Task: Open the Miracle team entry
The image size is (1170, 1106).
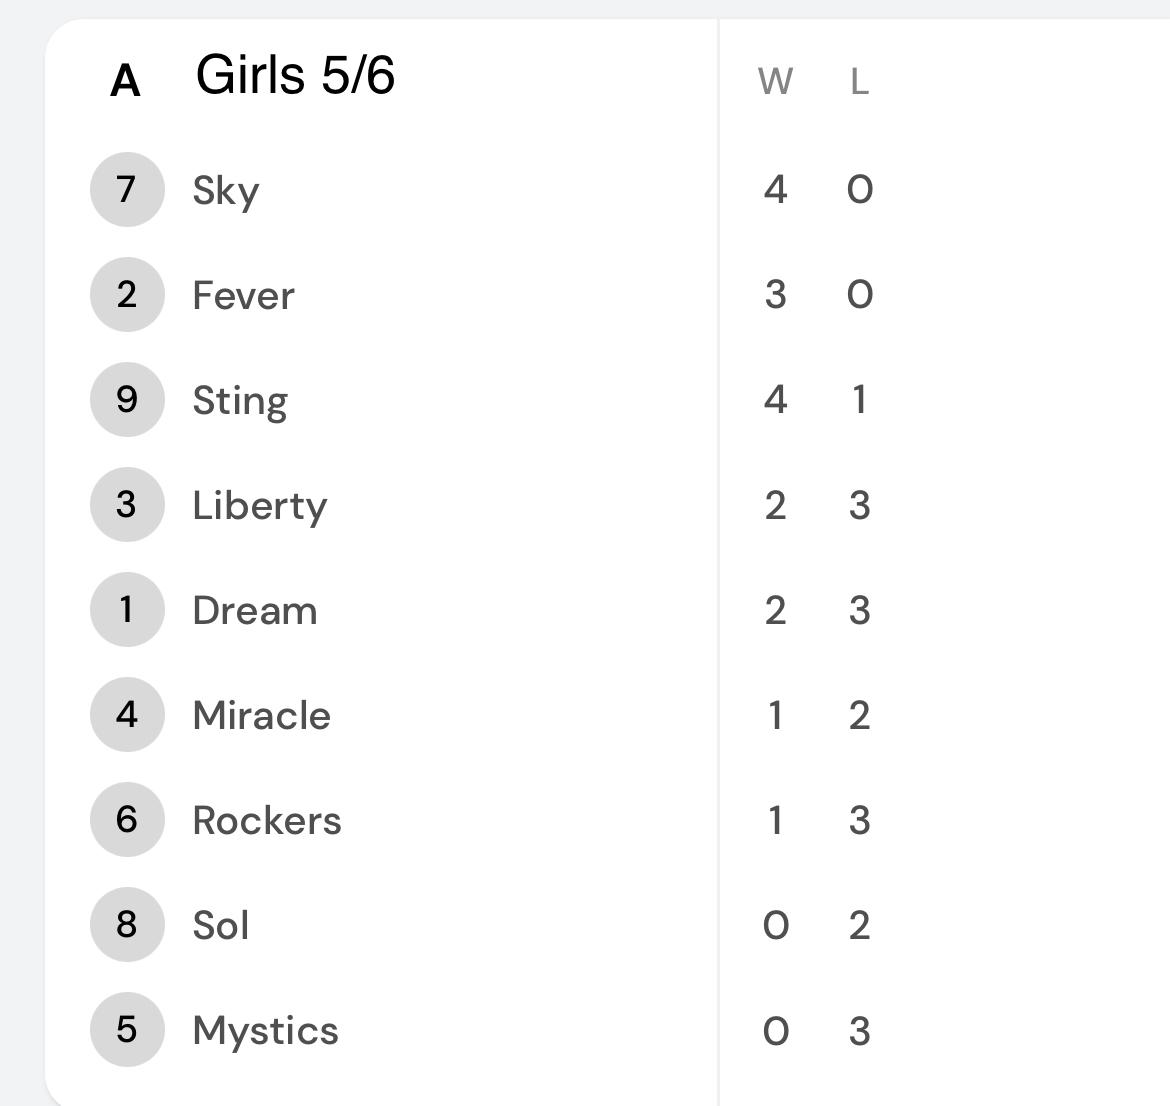Action: click(x=262, y=715)
